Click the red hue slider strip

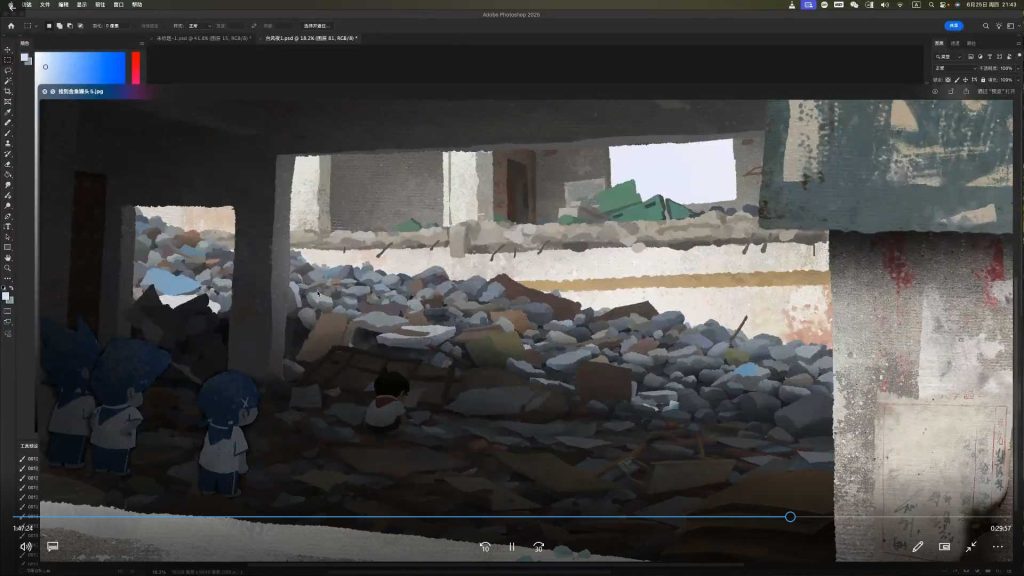[136, 68]
